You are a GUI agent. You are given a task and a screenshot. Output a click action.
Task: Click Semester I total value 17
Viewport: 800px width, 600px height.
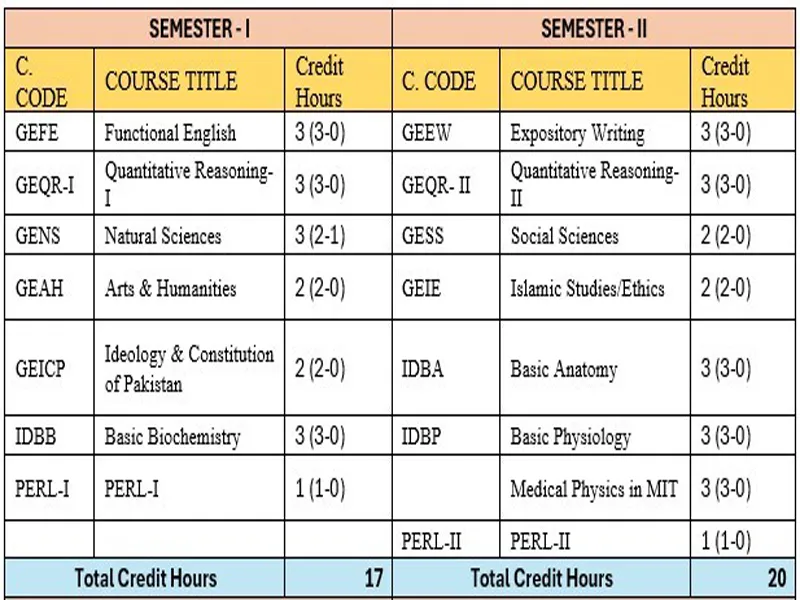pyautogui.click(x=371, y=578)
